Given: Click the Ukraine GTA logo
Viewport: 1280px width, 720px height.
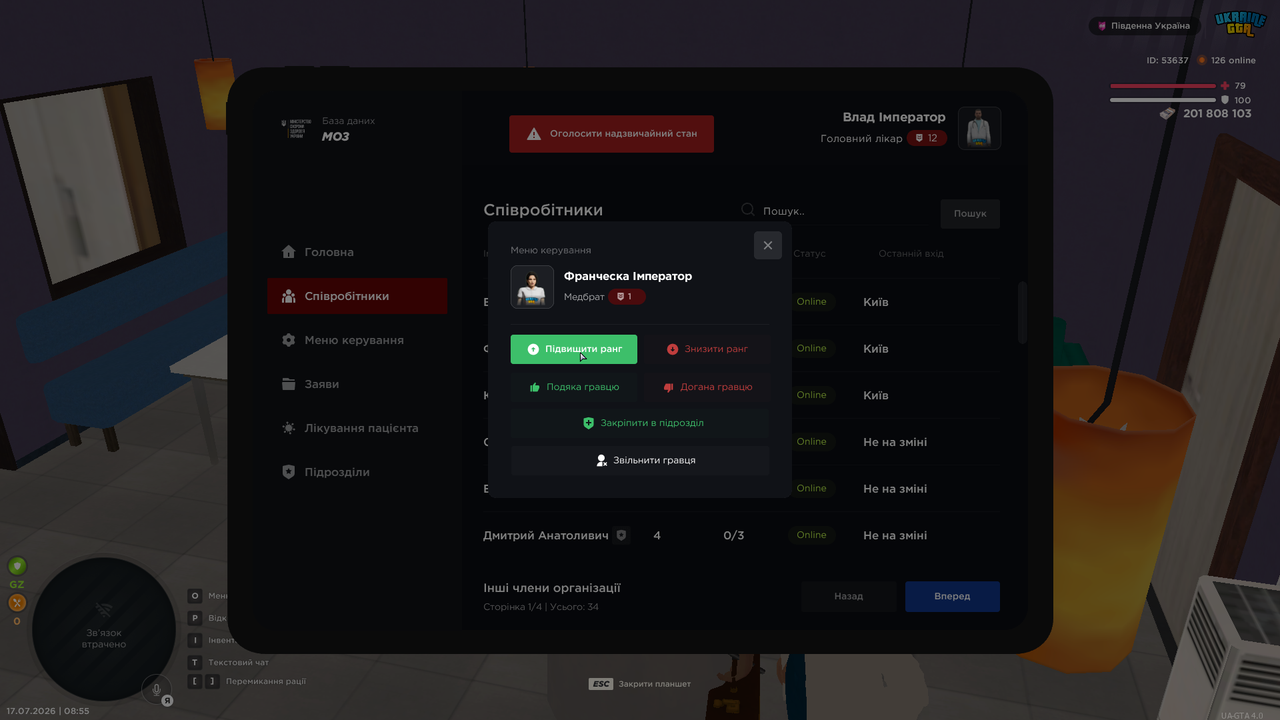Looking at the screenshot, I should tap(1240, 24).
